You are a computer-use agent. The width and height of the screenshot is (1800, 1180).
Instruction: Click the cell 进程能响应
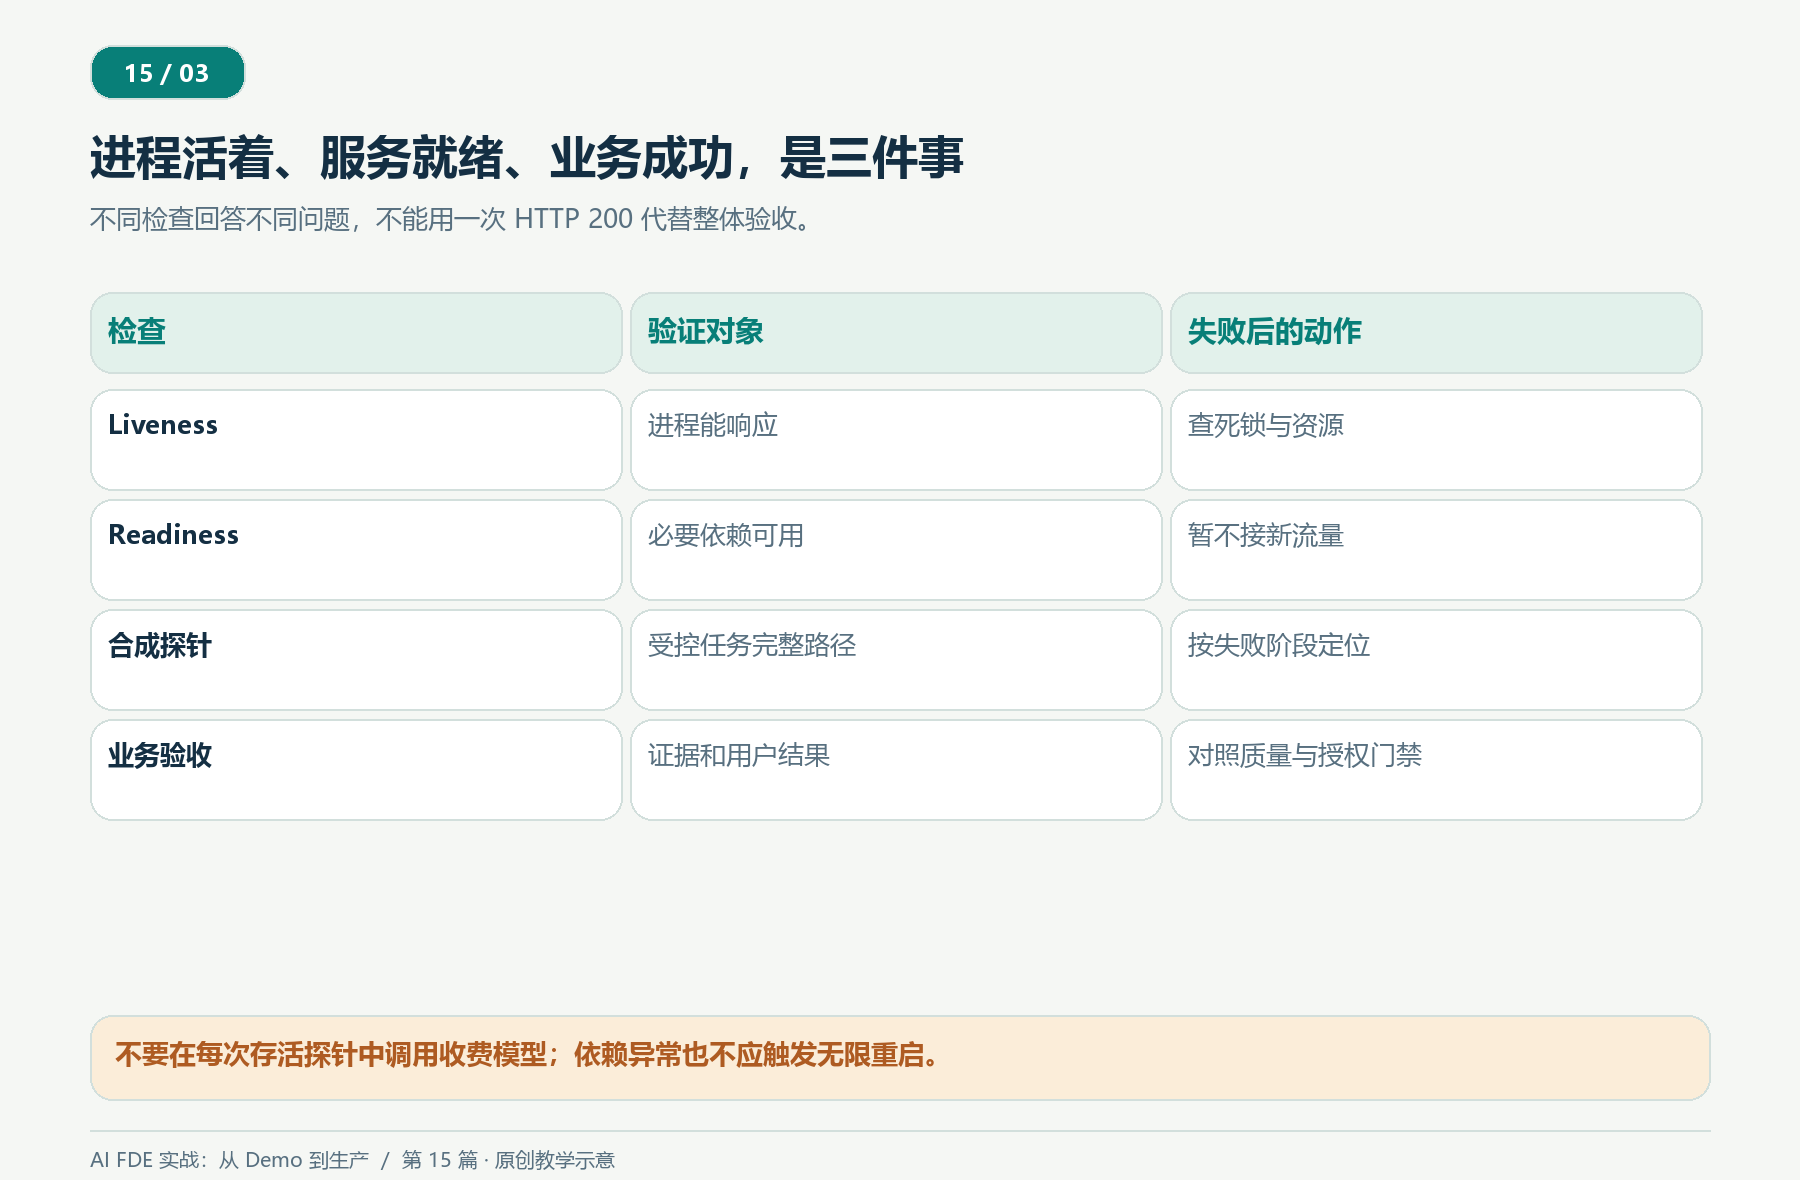click(x=896, y=440)
